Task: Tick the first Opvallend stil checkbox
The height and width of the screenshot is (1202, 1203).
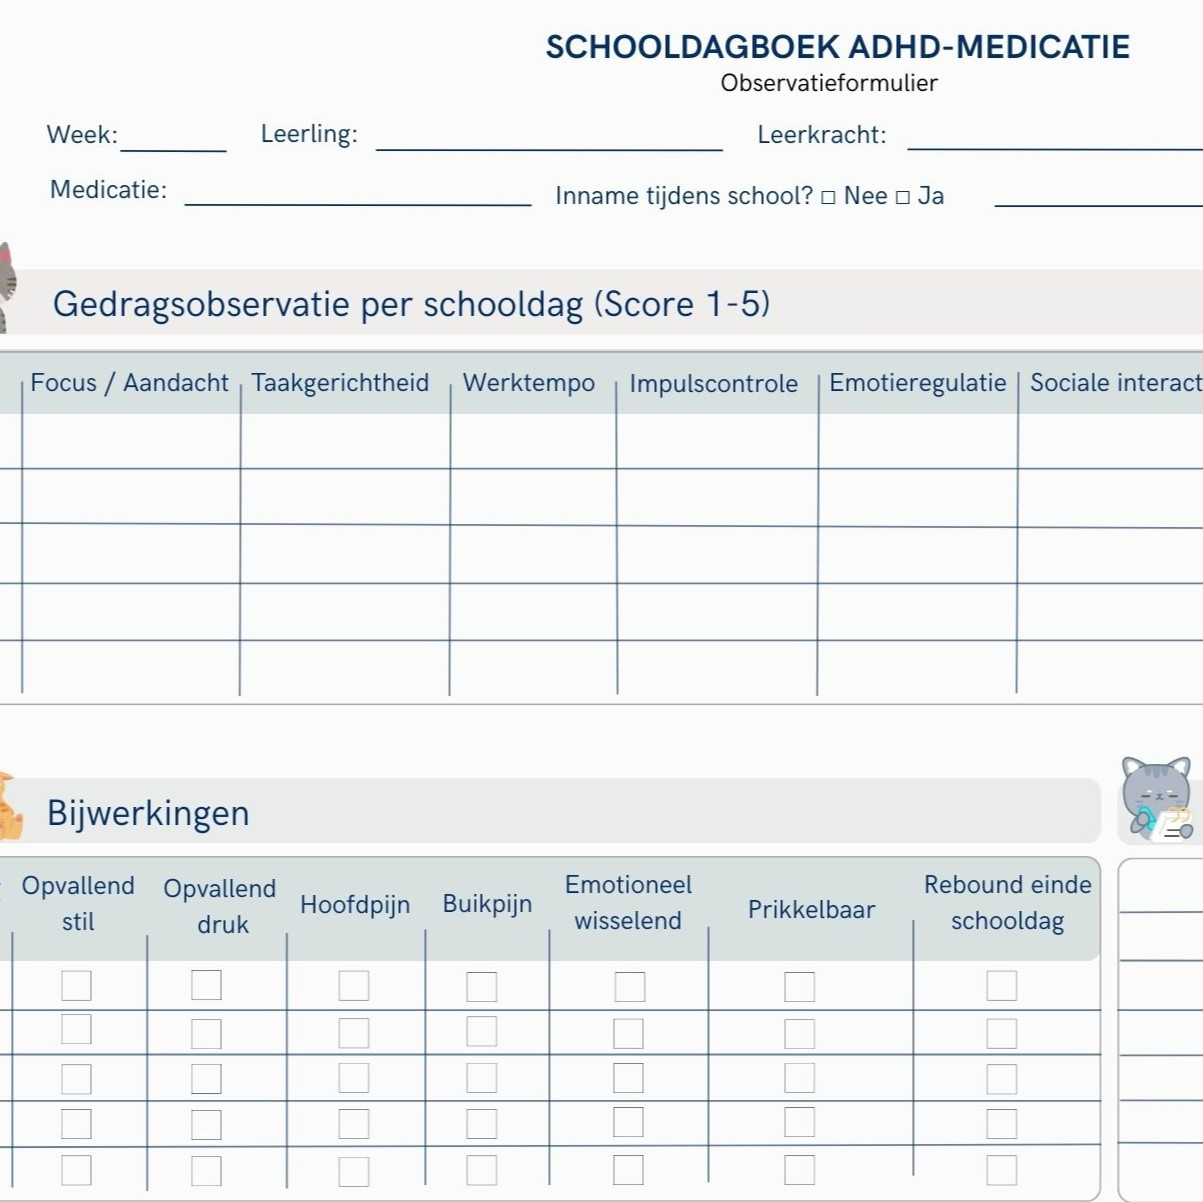Action: [76, 986]
